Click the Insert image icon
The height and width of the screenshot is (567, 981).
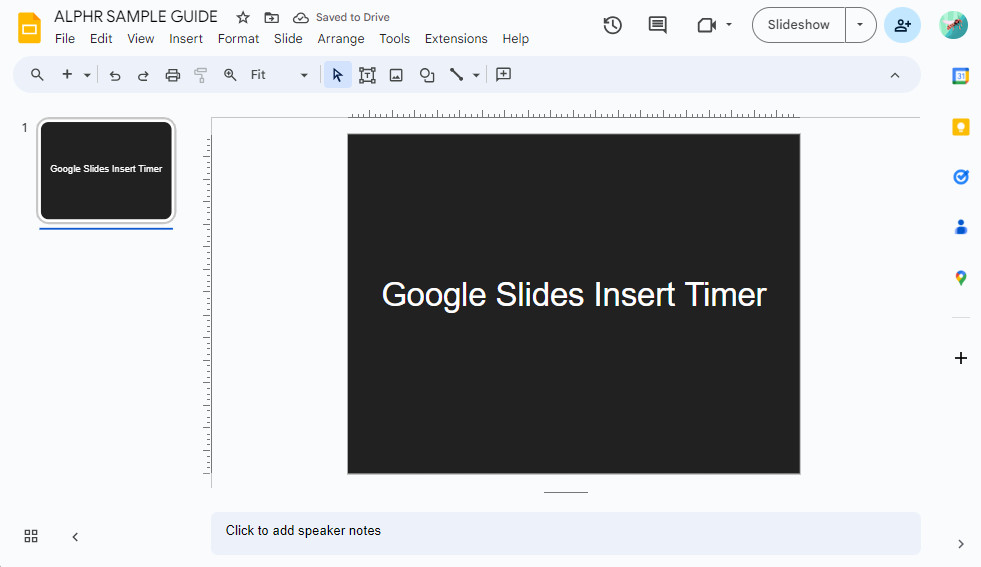[x=396, y=75]
